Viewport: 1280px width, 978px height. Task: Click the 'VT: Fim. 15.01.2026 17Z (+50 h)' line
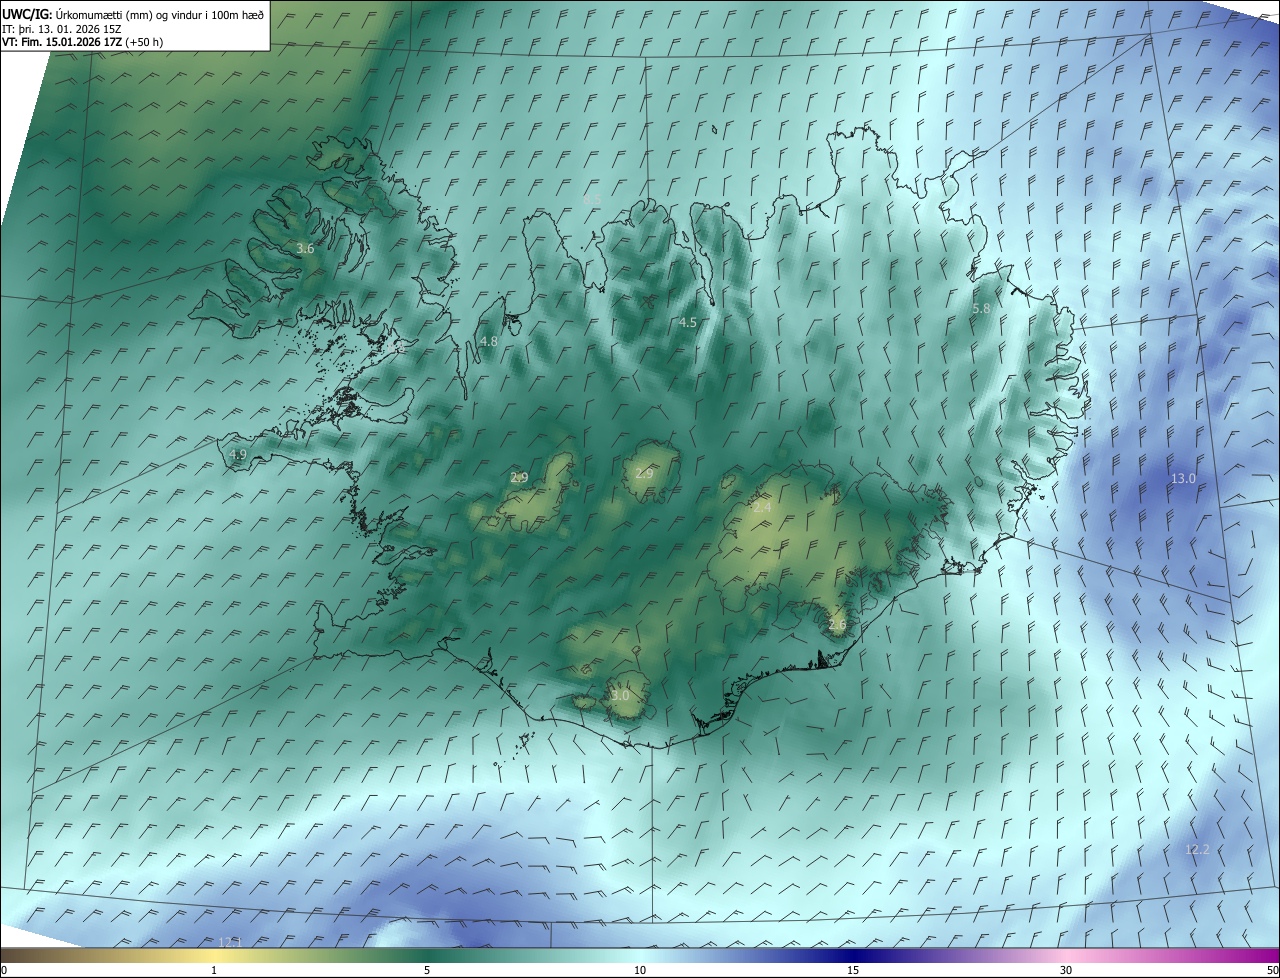[83, 42]
